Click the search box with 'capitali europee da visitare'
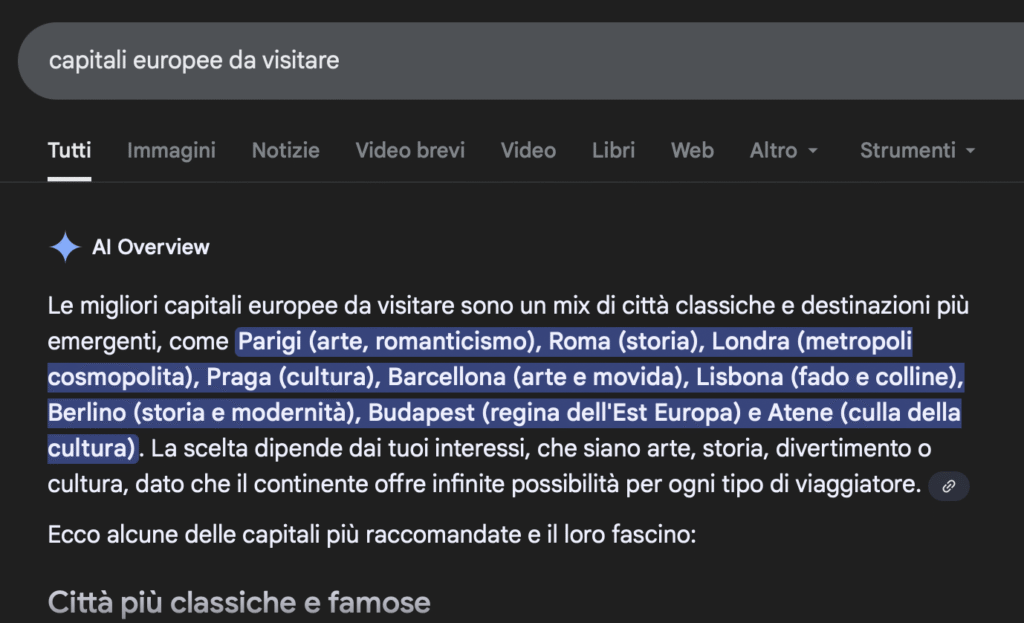Screen dimensions: 1024x623 pyautogui.click(x=500, y=61)
